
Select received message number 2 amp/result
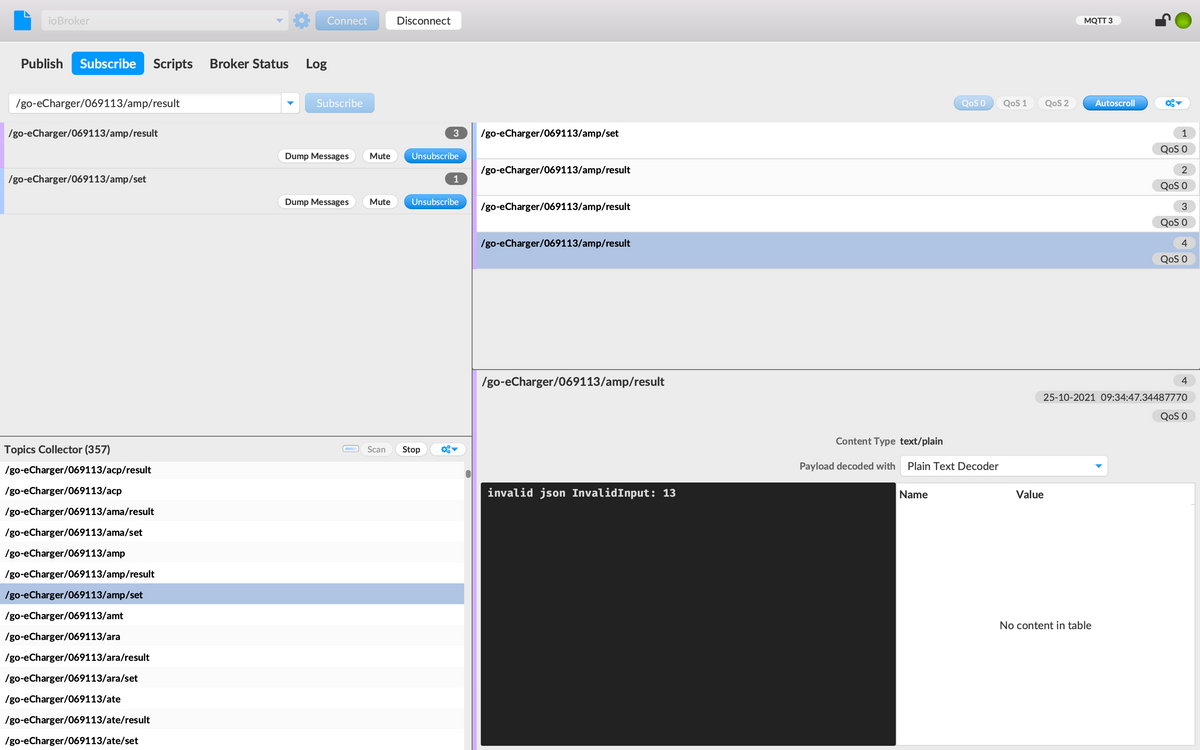coord(836,178)
